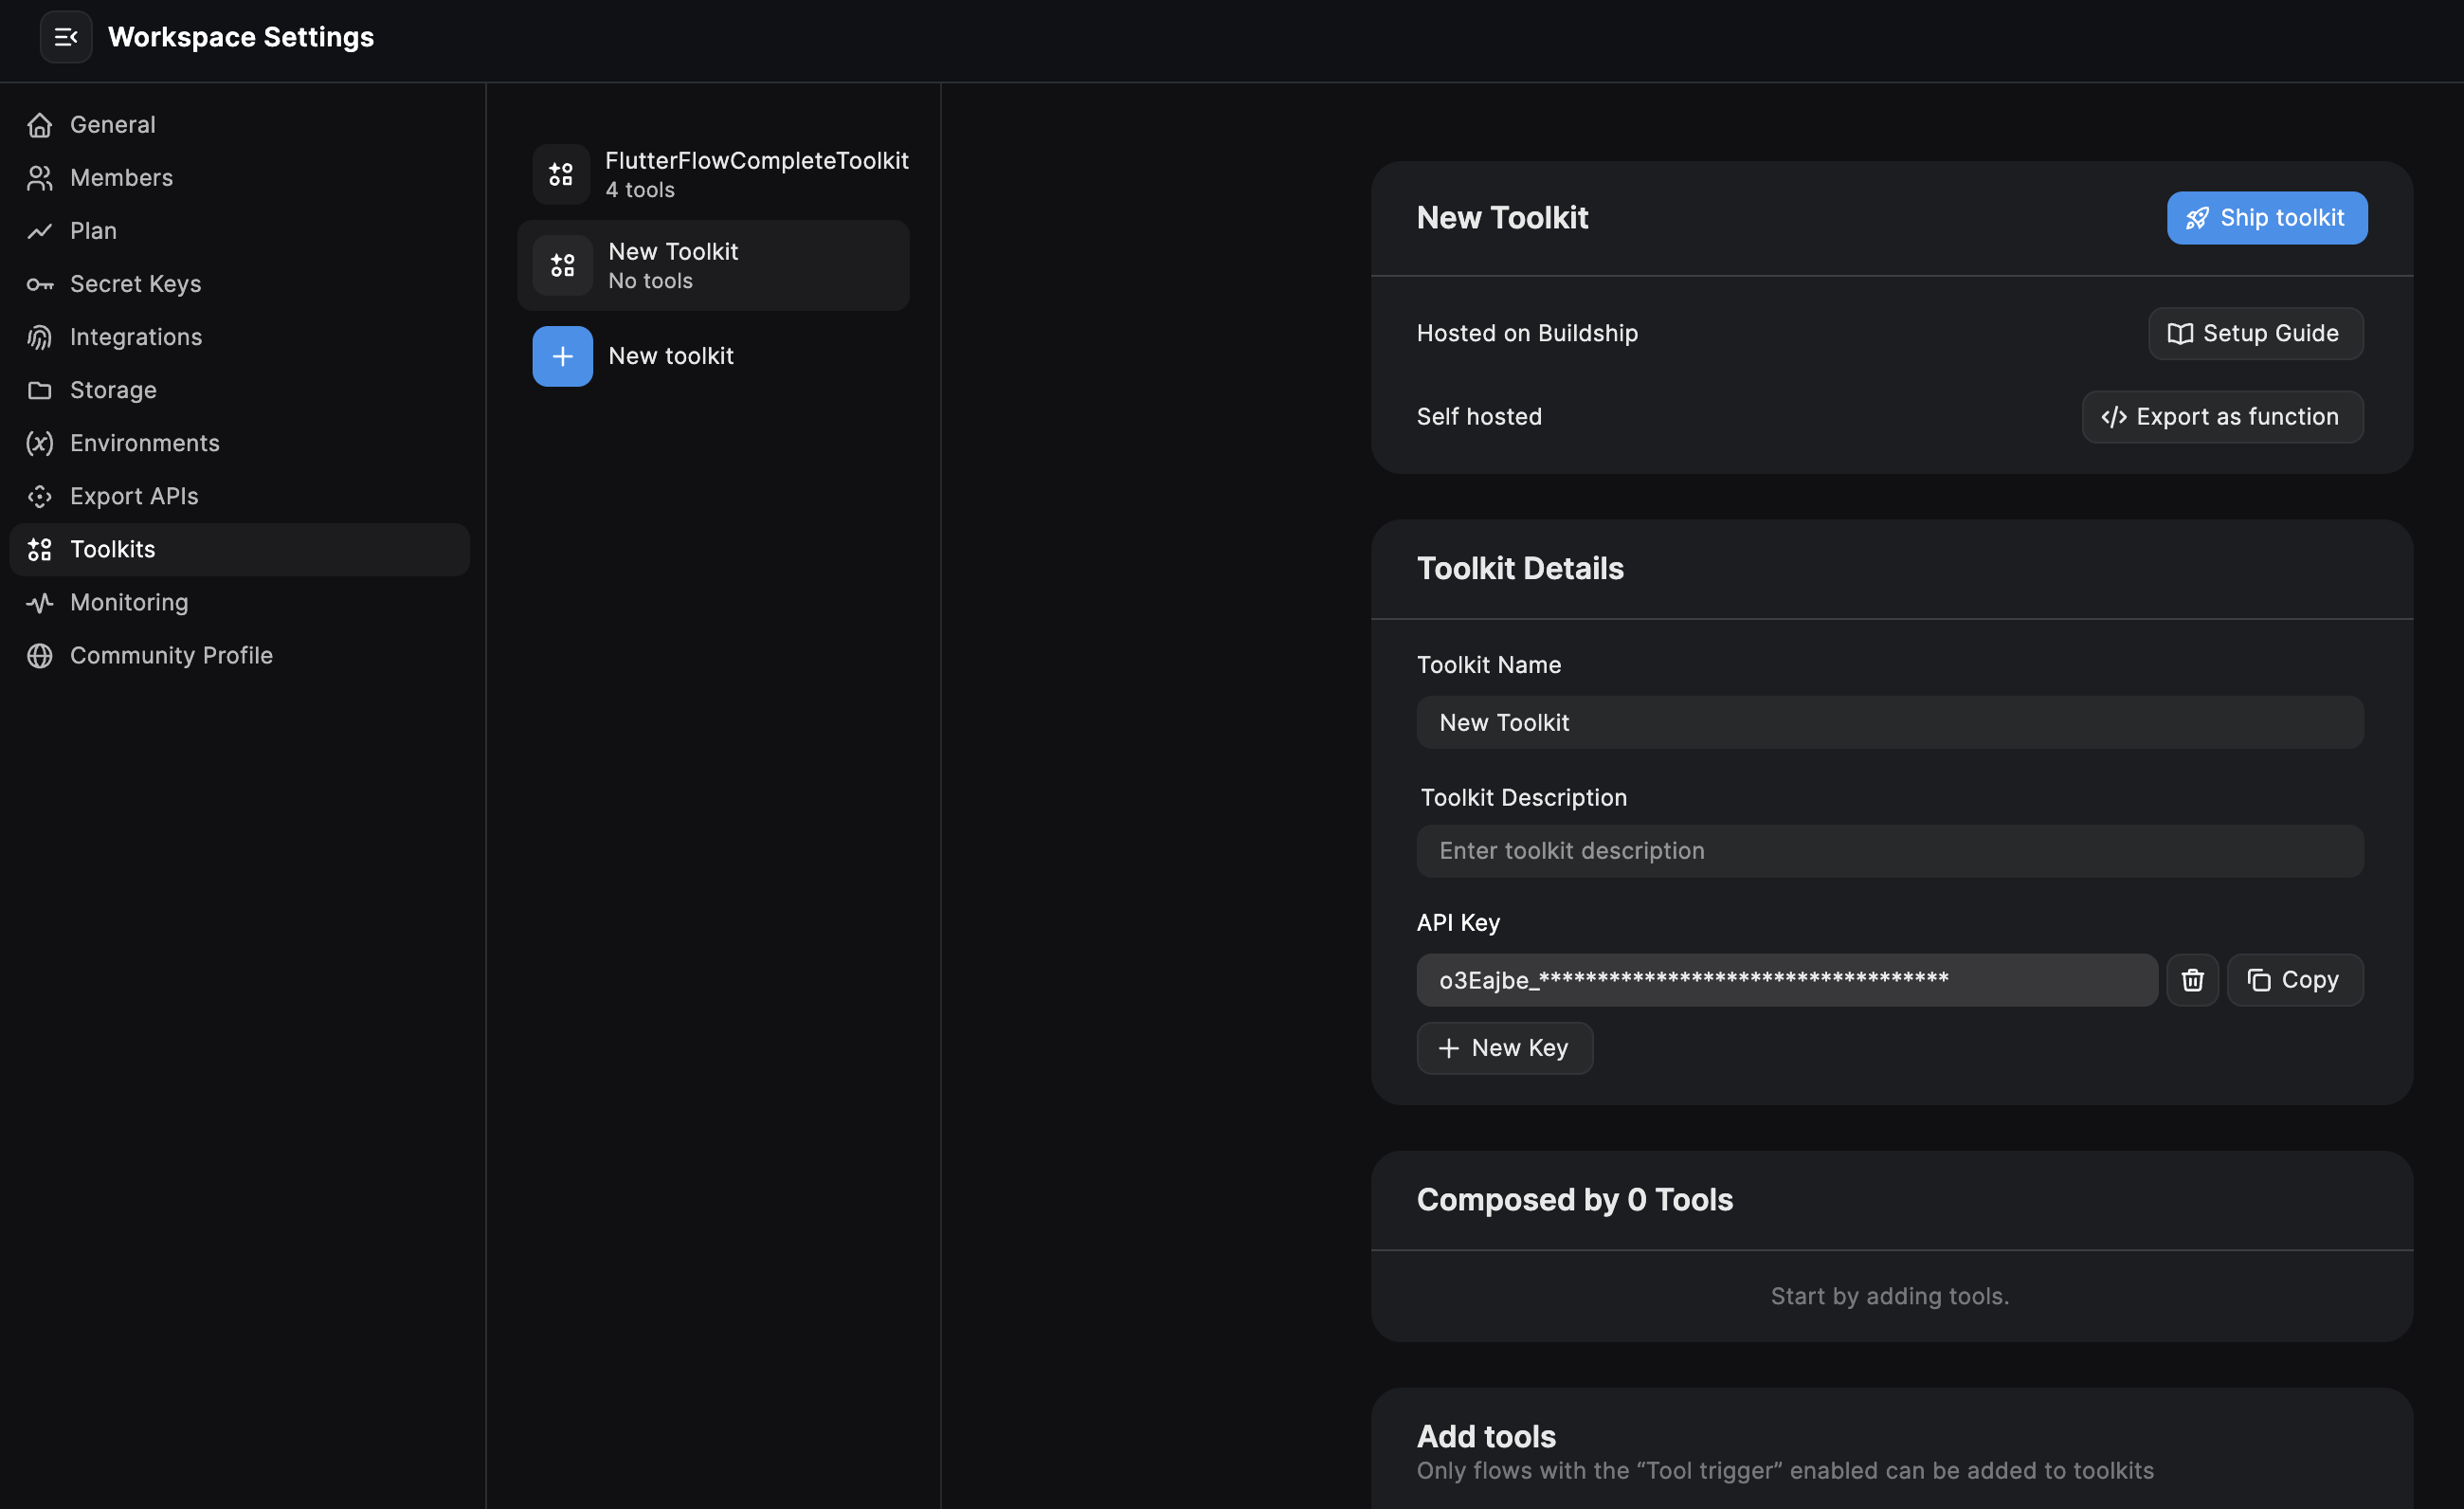Focus the Toolkit Description input field

click(1889, 851)
